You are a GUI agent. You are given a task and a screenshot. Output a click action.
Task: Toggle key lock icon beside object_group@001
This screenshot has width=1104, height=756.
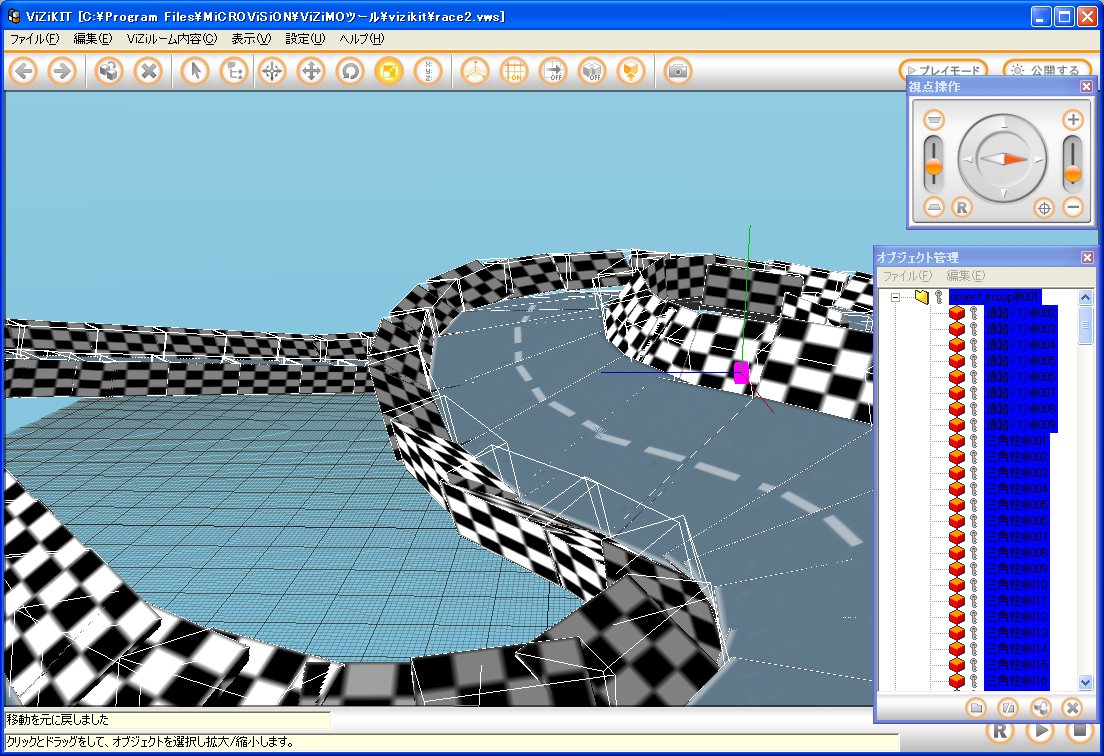click(939, 297)
